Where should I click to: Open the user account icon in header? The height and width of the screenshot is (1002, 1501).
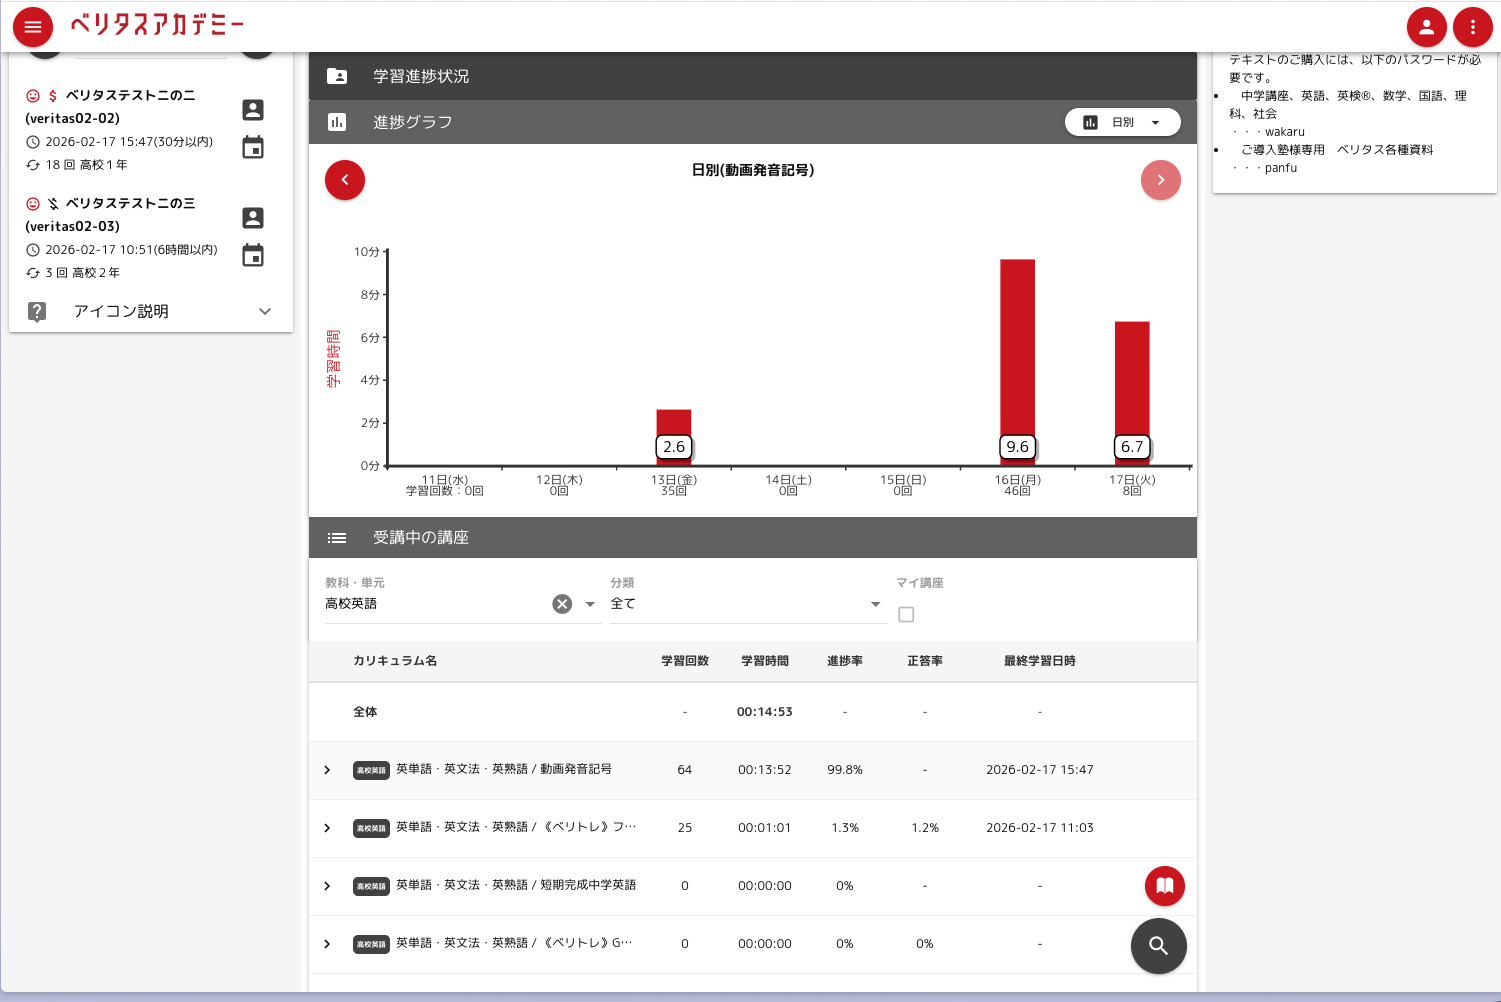1426,27
